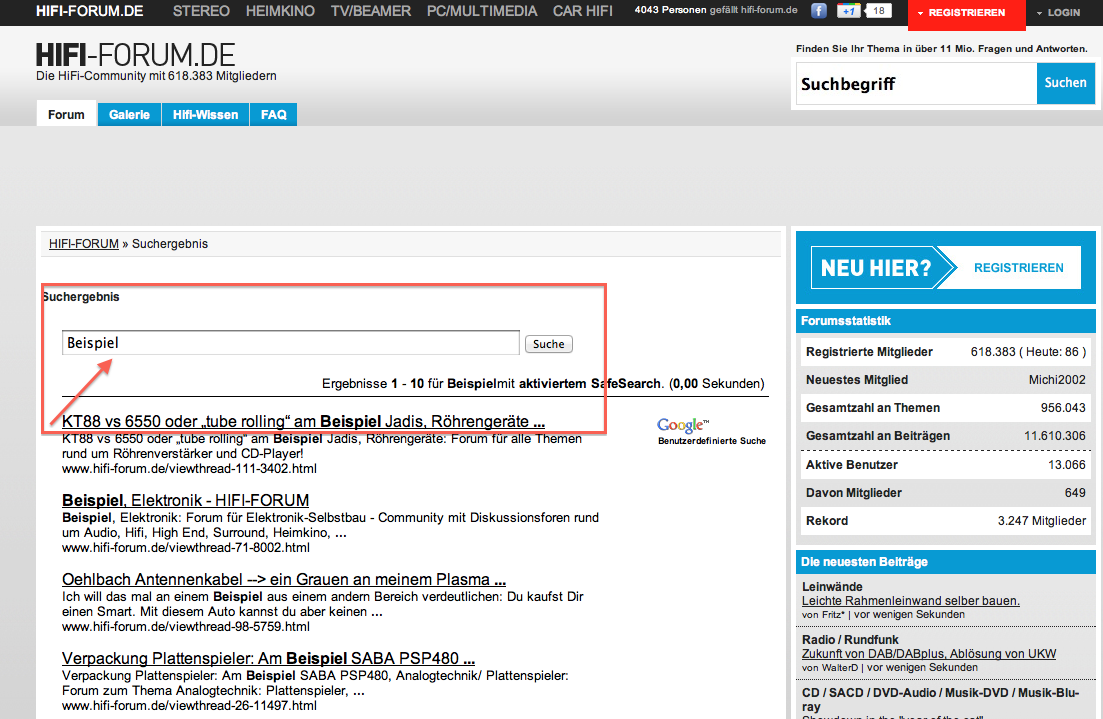Click the Gesamtzahl an Themen value 956.043
Screen dimensions: 1103x719
coord(1063,408)
